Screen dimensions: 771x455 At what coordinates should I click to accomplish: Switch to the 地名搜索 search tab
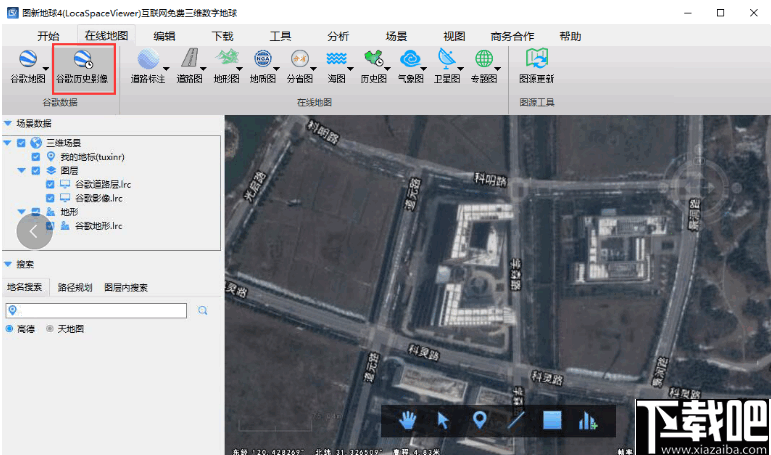tap(25, 287)
